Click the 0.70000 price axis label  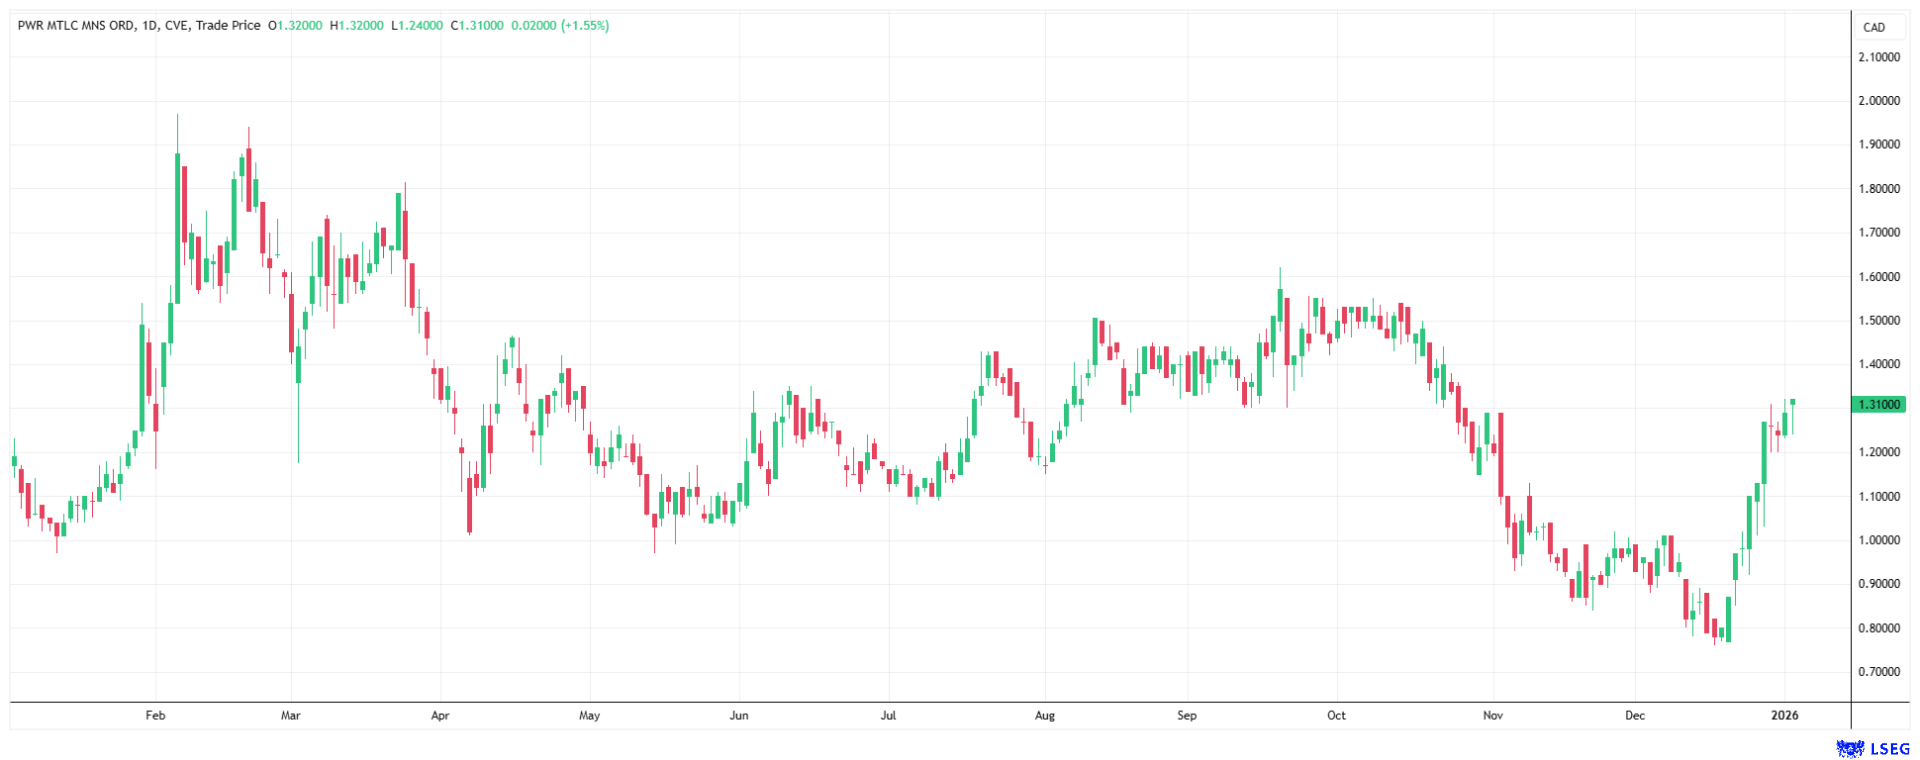pos(1879,672)
